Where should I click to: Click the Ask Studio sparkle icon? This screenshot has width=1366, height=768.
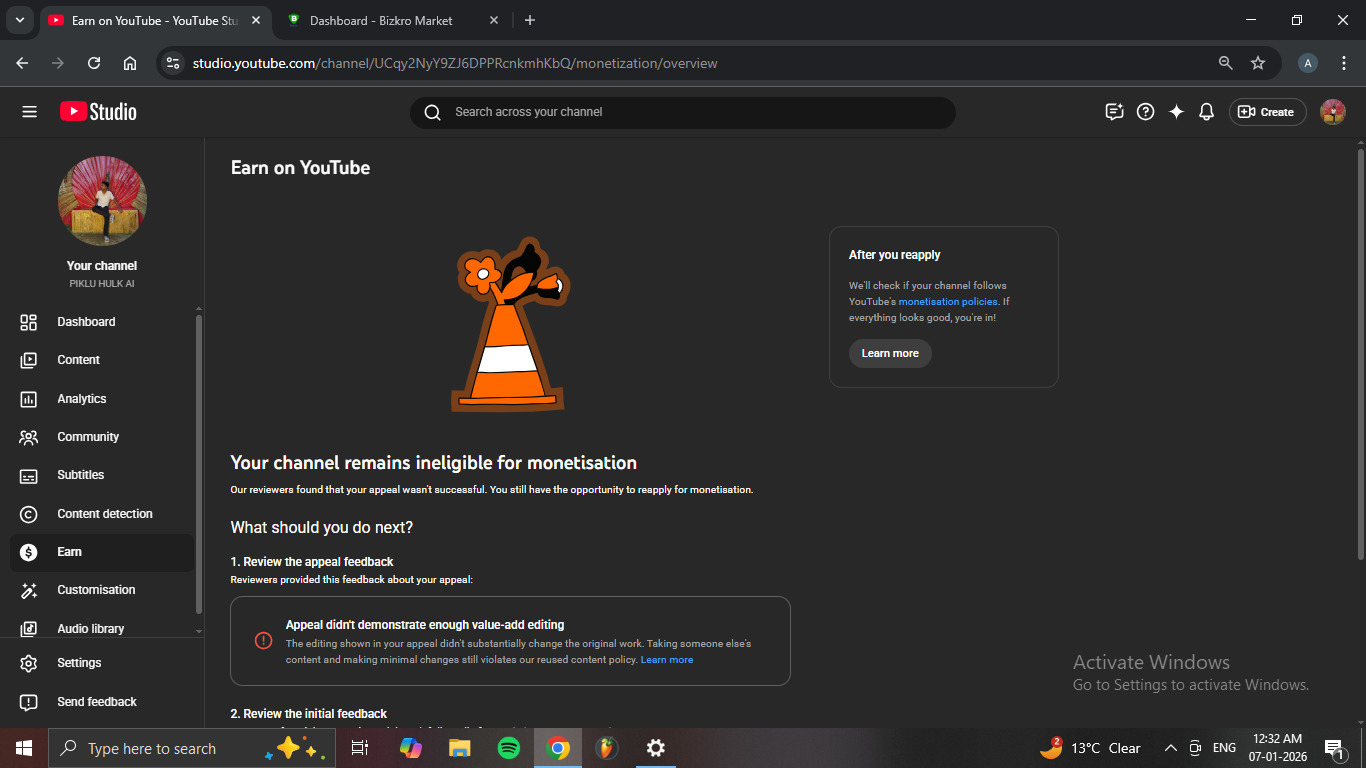coord(1176,112)
